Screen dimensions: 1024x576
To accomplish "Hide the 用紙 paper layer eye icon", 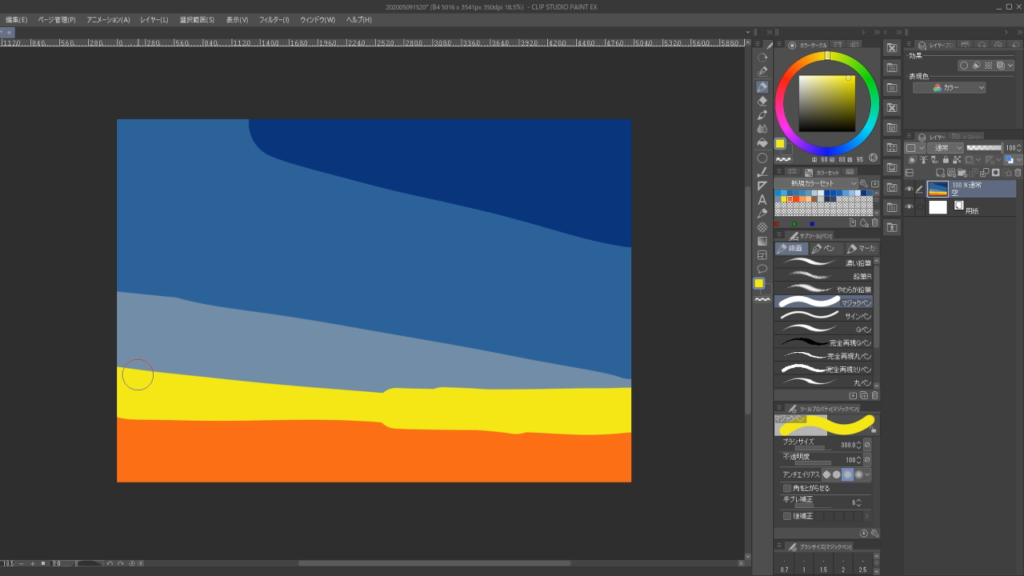I will click(909, 206).
